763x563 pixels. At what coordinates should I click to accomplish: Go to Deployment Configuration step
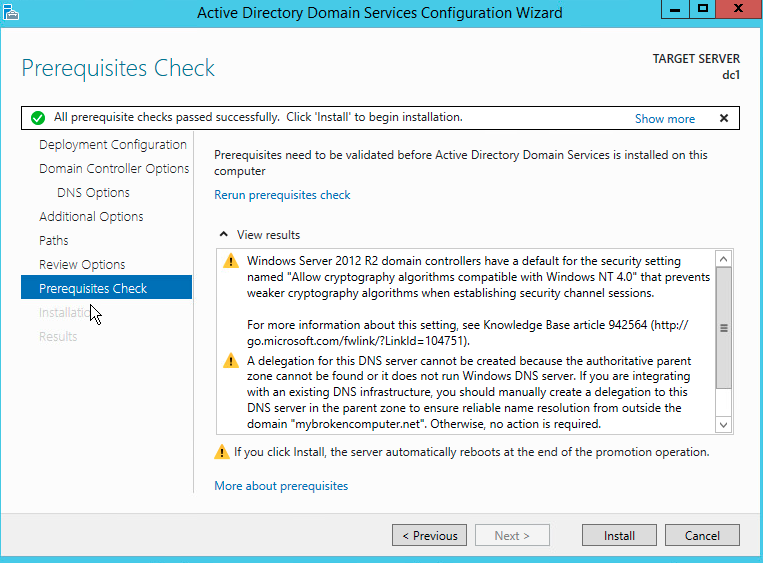[x=112, y=145]
